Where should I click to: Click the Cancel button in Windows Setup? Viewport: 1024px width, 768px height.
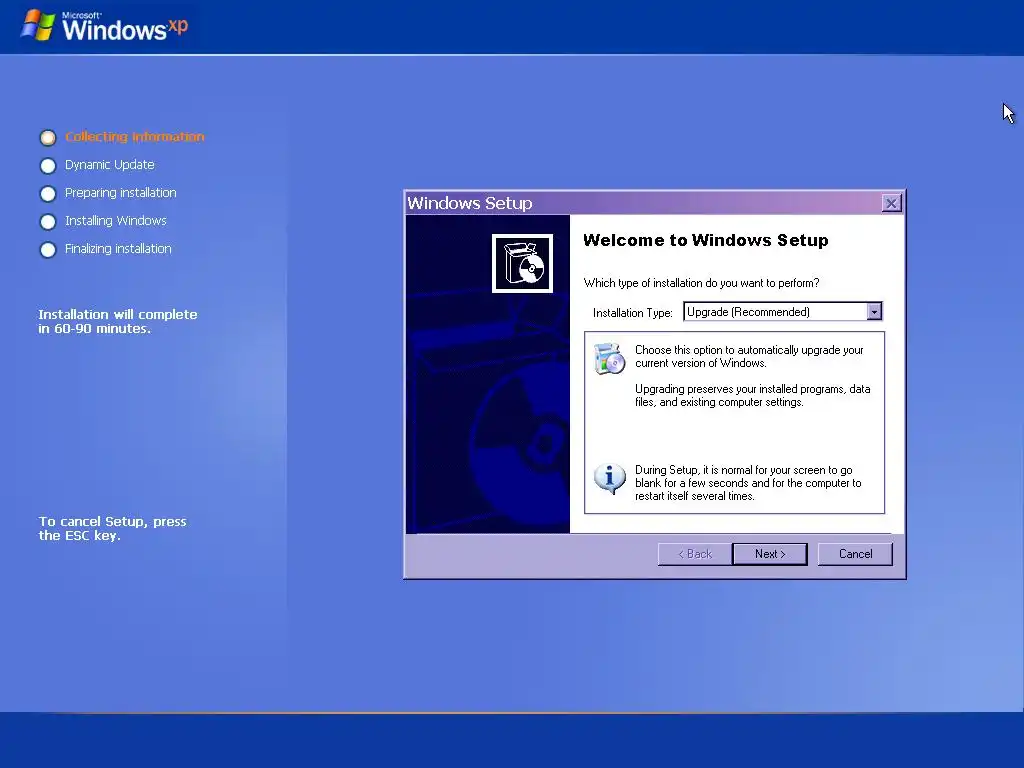click(855, 554)
